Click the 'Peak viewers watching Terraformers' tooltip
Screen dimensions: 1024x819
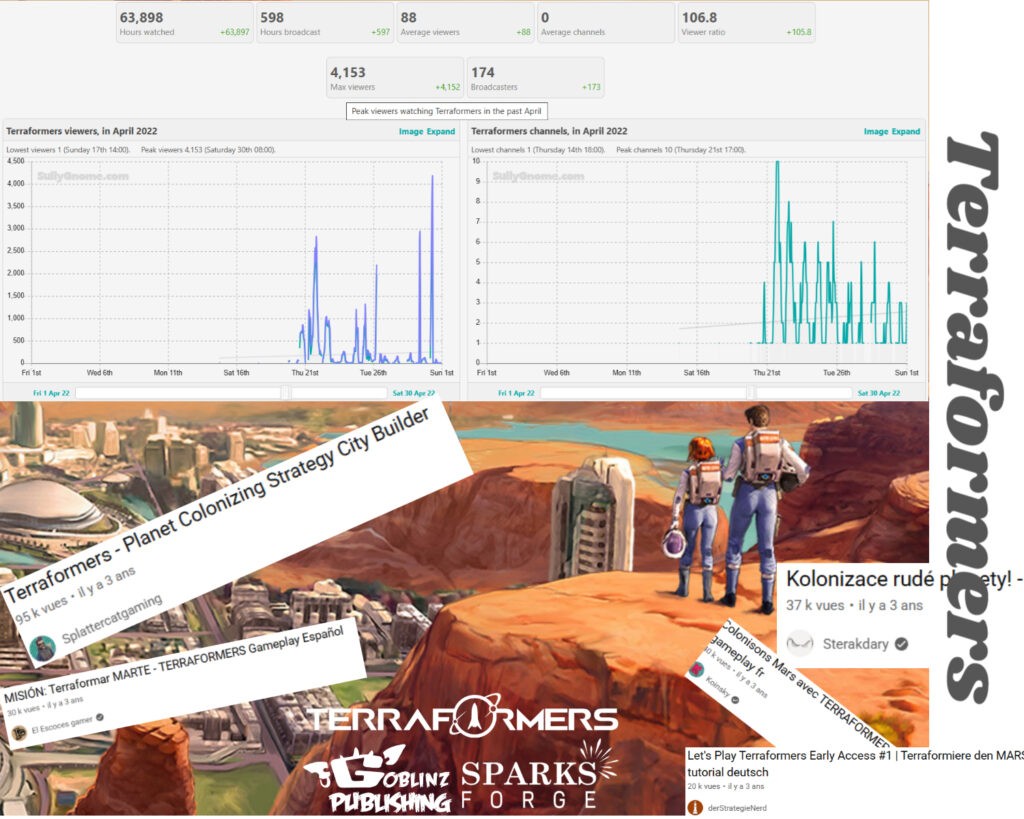pos(447,111)
